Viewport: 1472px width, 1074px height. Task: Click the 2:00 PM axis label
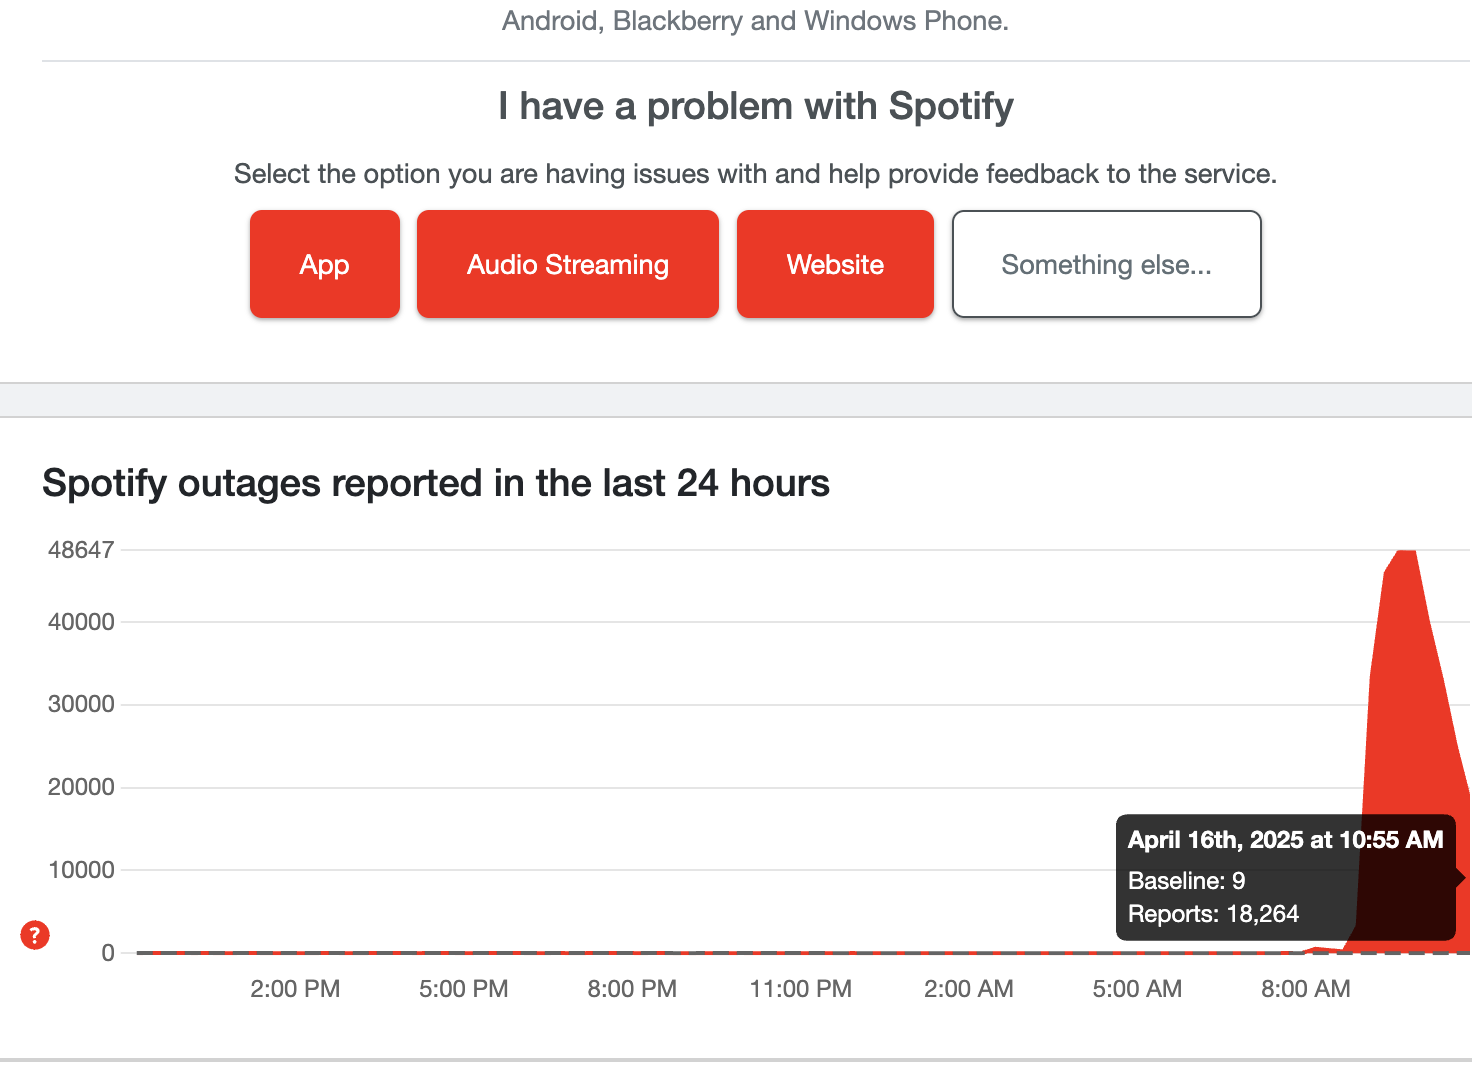tap(294, 988)
